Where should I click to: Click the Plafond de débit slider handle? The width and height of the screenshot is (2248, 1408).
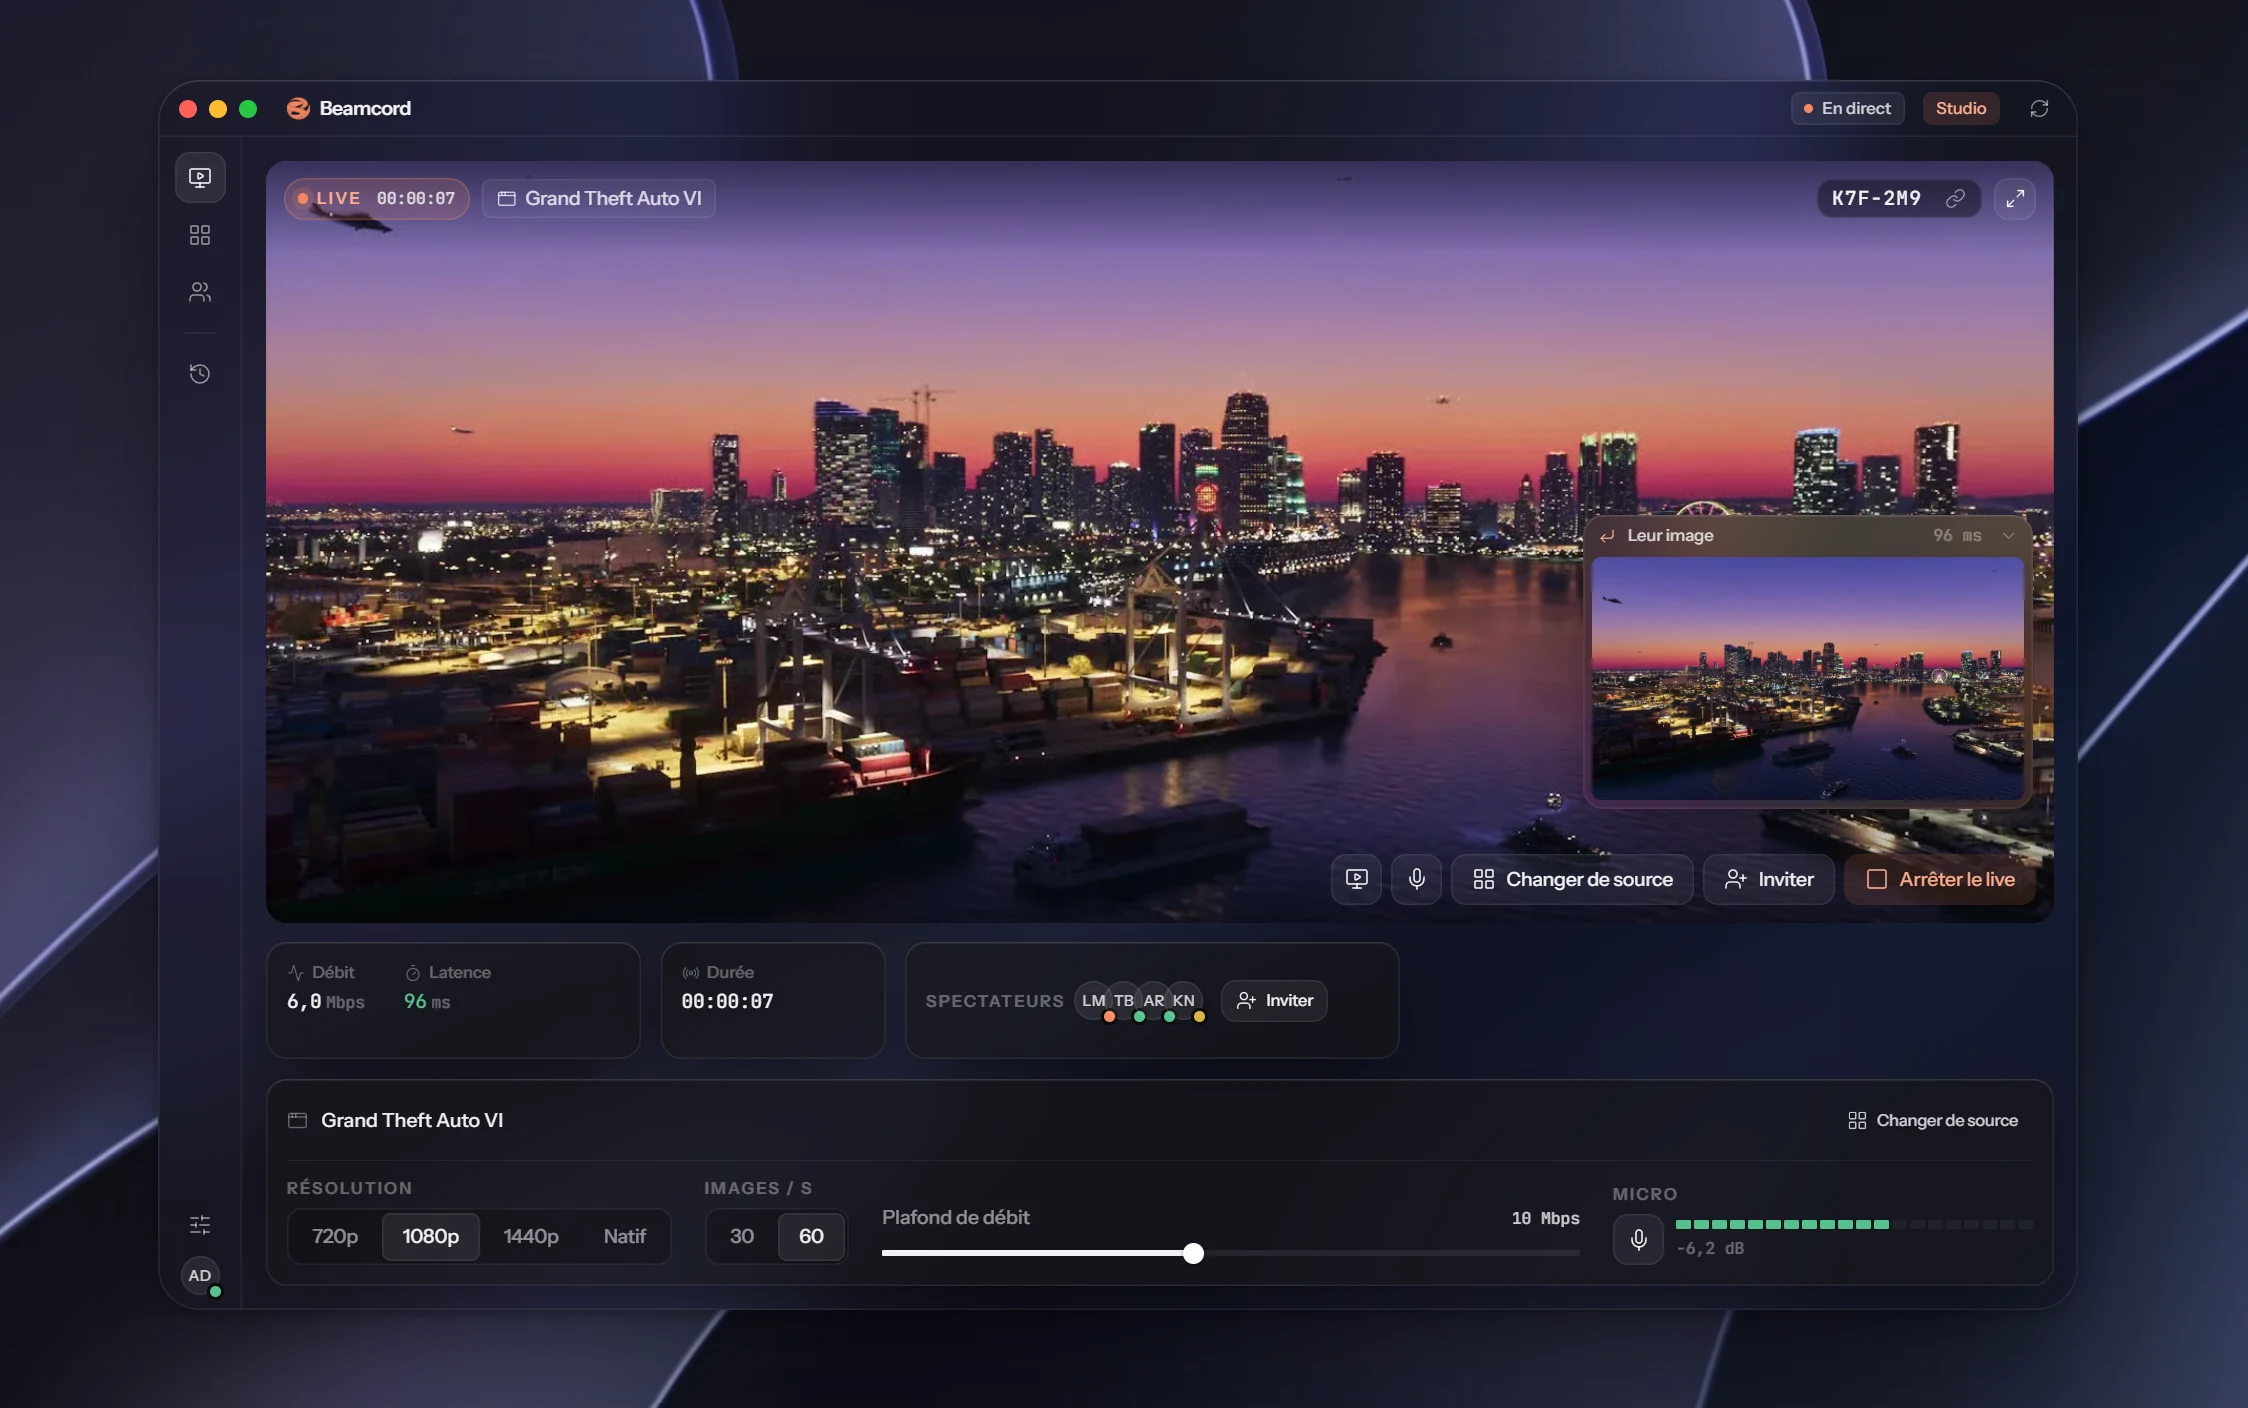click(1193, 1253)
